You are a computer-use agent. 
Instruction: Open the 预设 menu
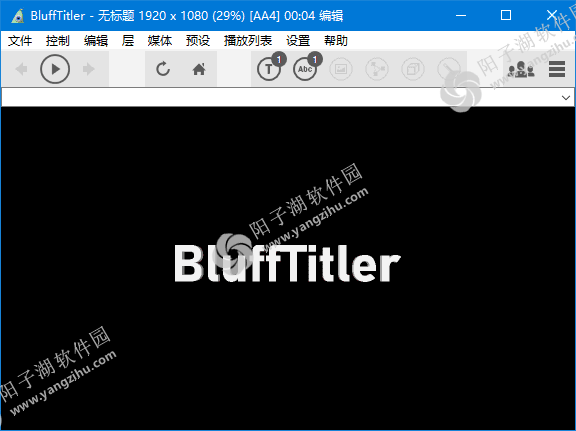(x=198, y=40)
